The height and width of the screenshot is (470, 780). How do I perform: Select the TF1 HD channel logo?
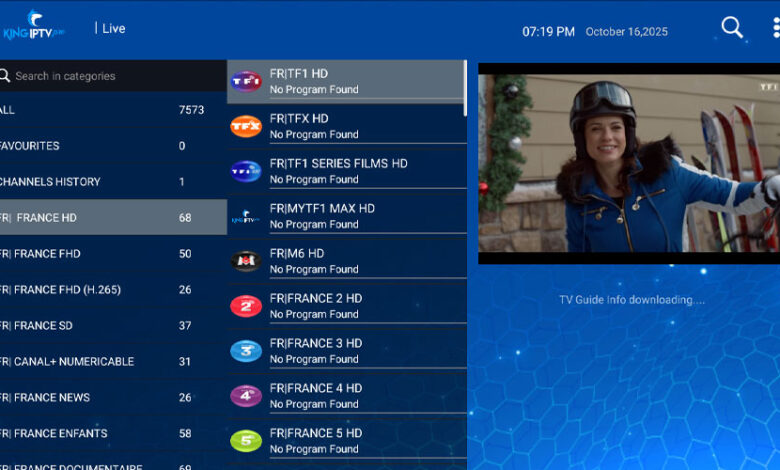pos(246,81)
